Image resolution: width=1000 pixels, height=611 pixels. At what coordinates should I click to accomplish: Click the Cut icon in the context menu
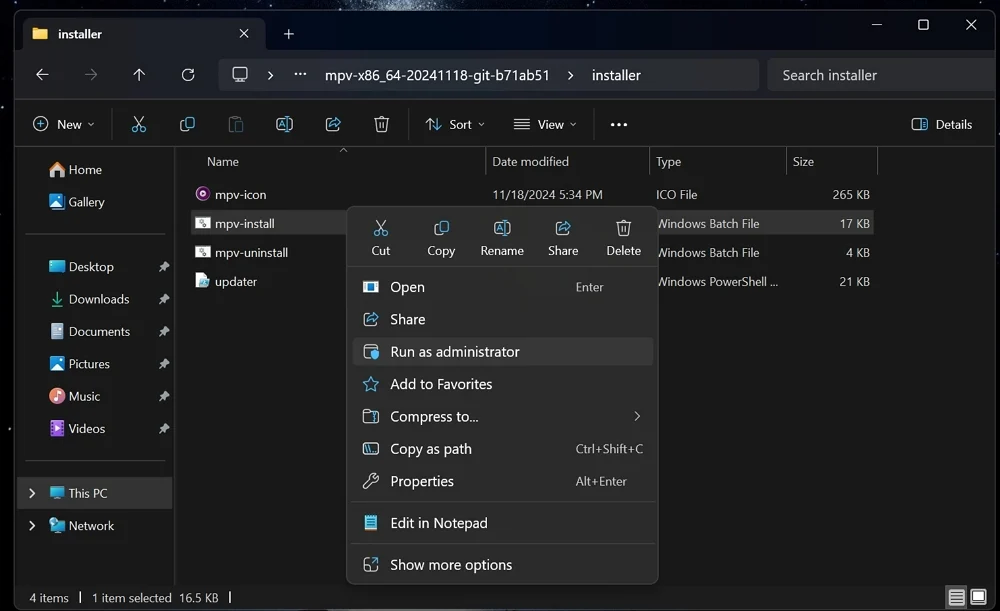click(x=381, y=228)
